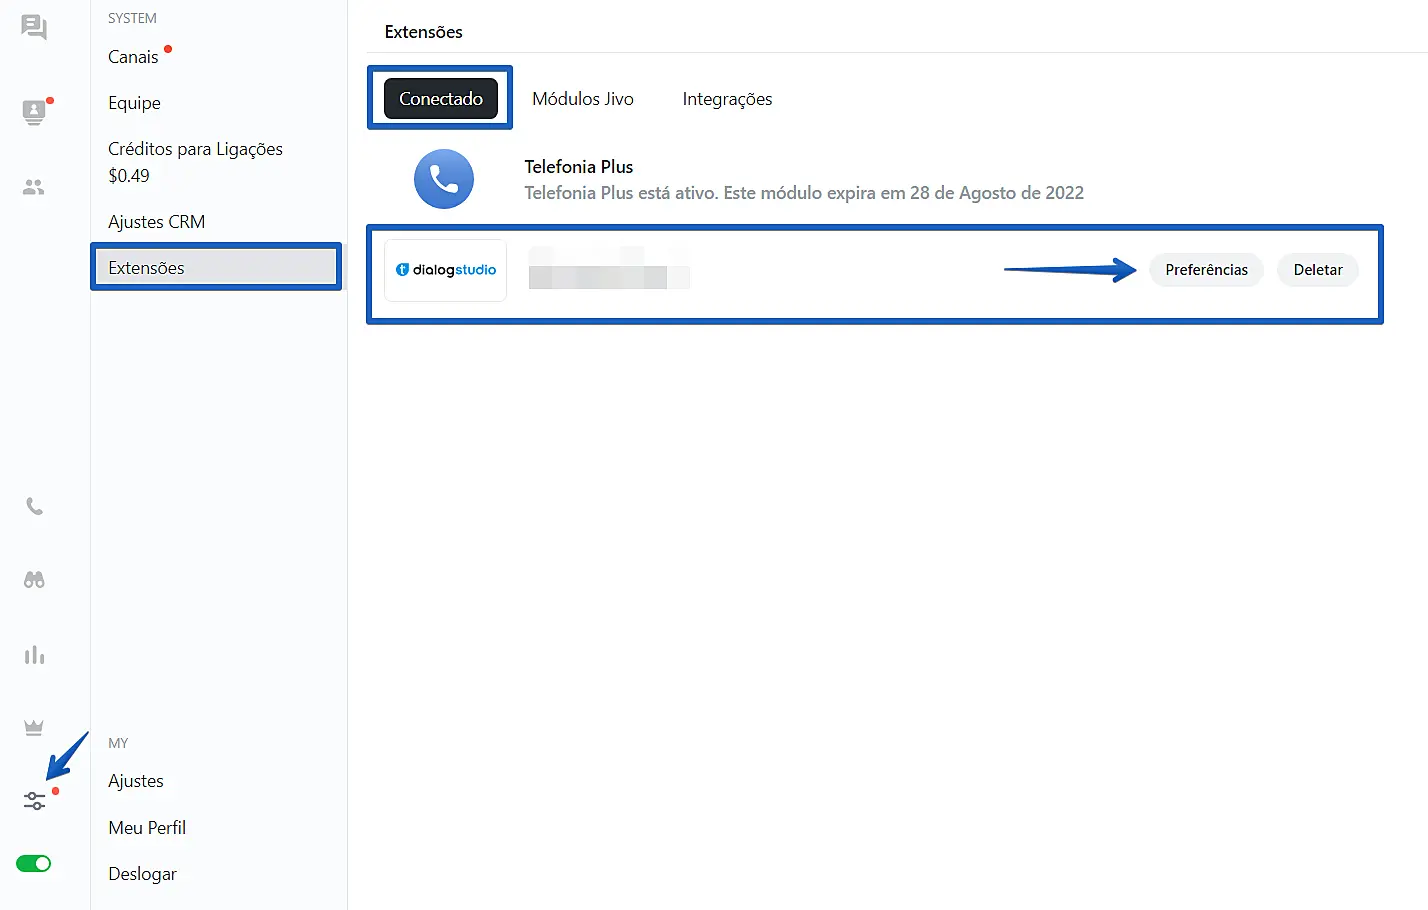Open Meu Perfil
This screenshot has width=1428, height=910.
(147, 828)
